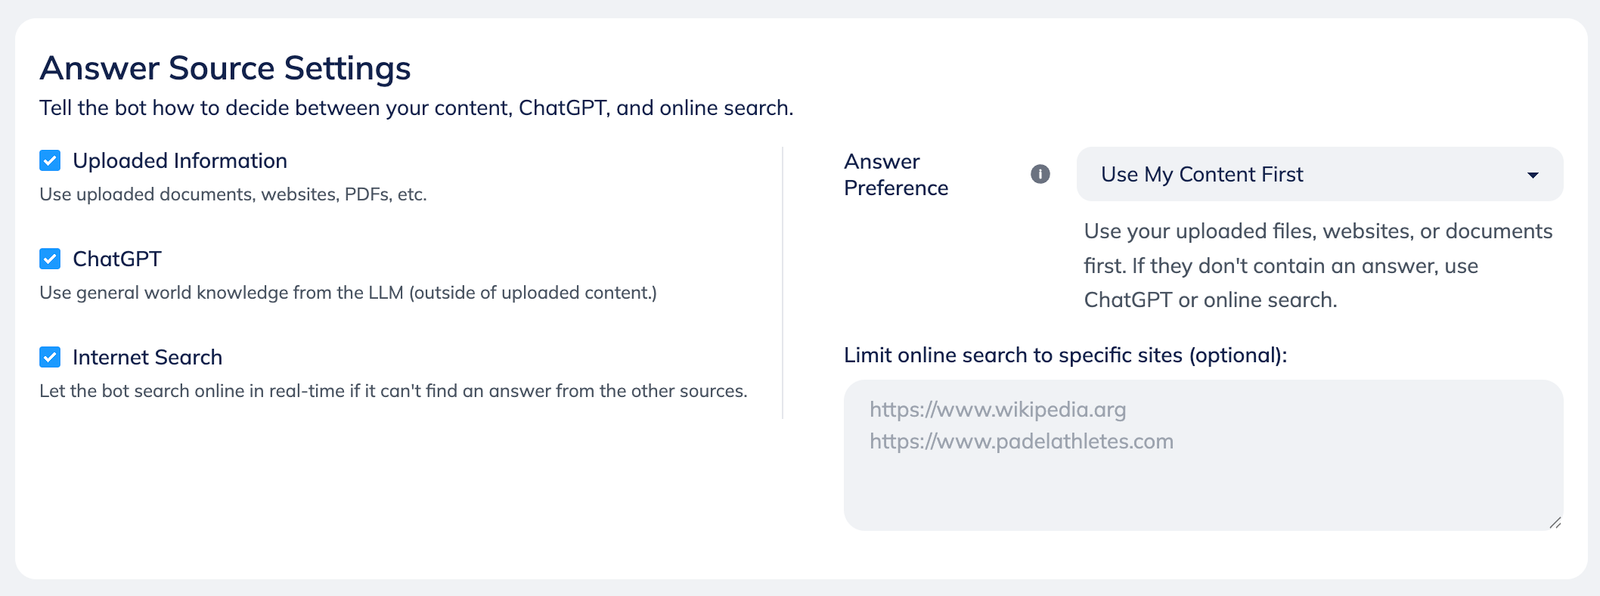1600x596 pixels.
Task: Click the Internet Search label text
Action: (147, 357)
